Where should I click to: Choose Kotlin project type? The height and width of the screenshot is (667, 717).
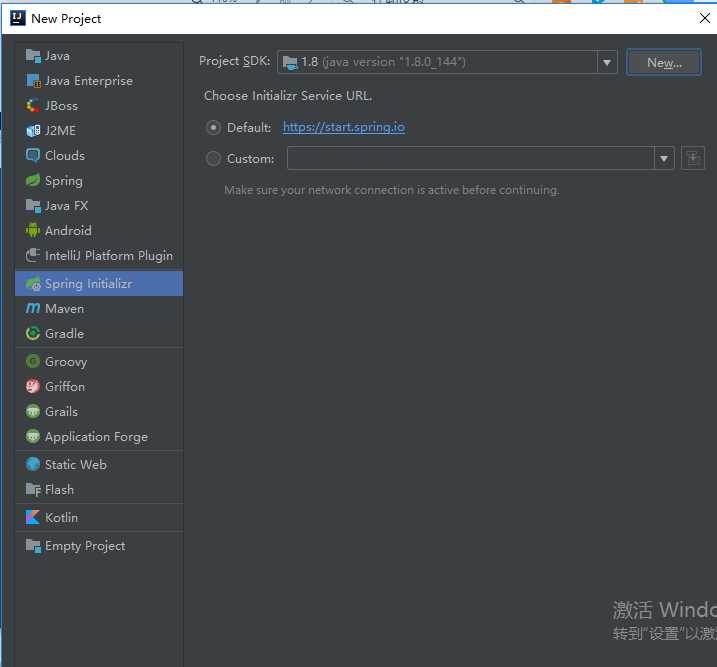pos(99,518)
